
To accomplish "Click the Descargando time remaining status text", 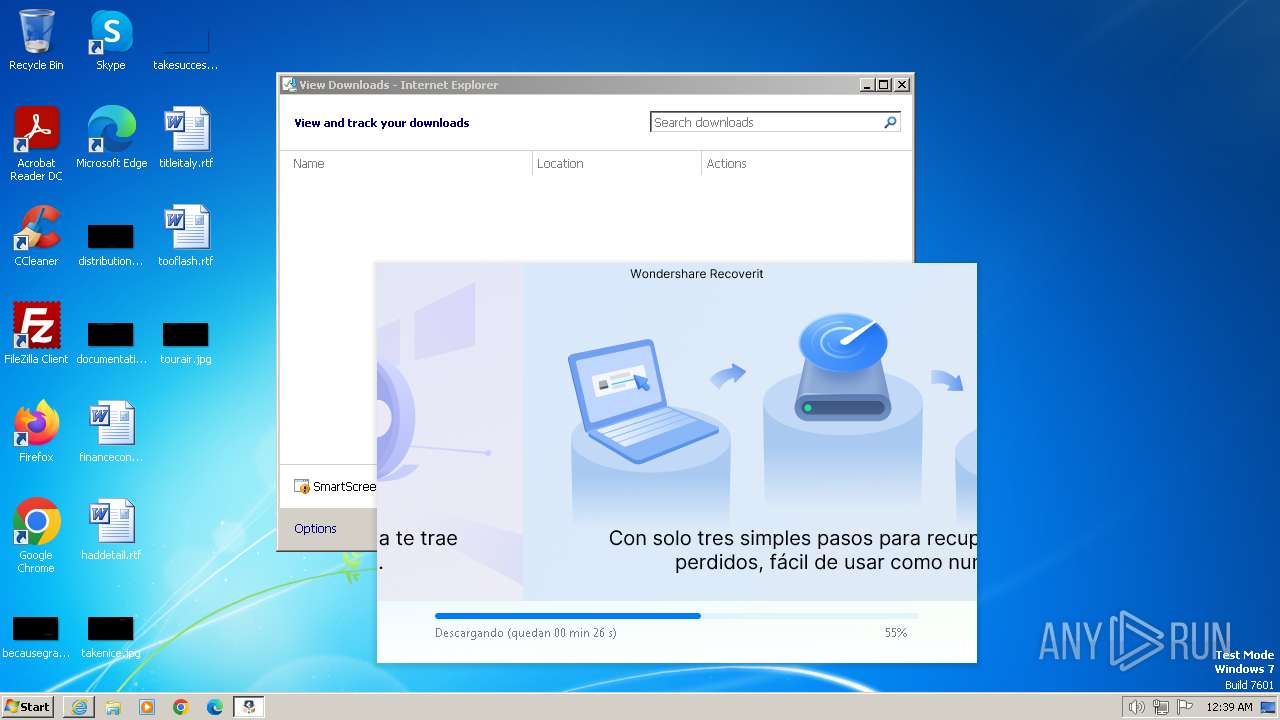I will 526,633.
